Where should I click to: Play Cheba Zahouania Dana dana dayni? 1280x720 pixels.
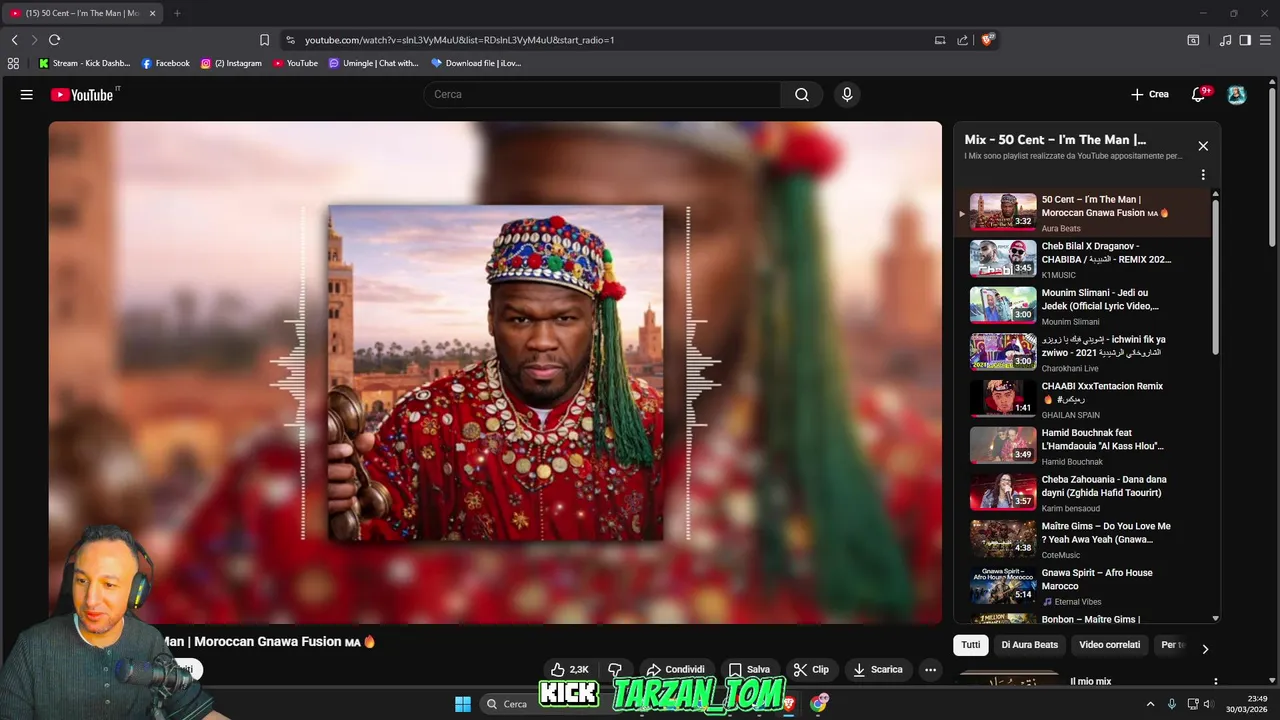click(x=1084, y=493)
